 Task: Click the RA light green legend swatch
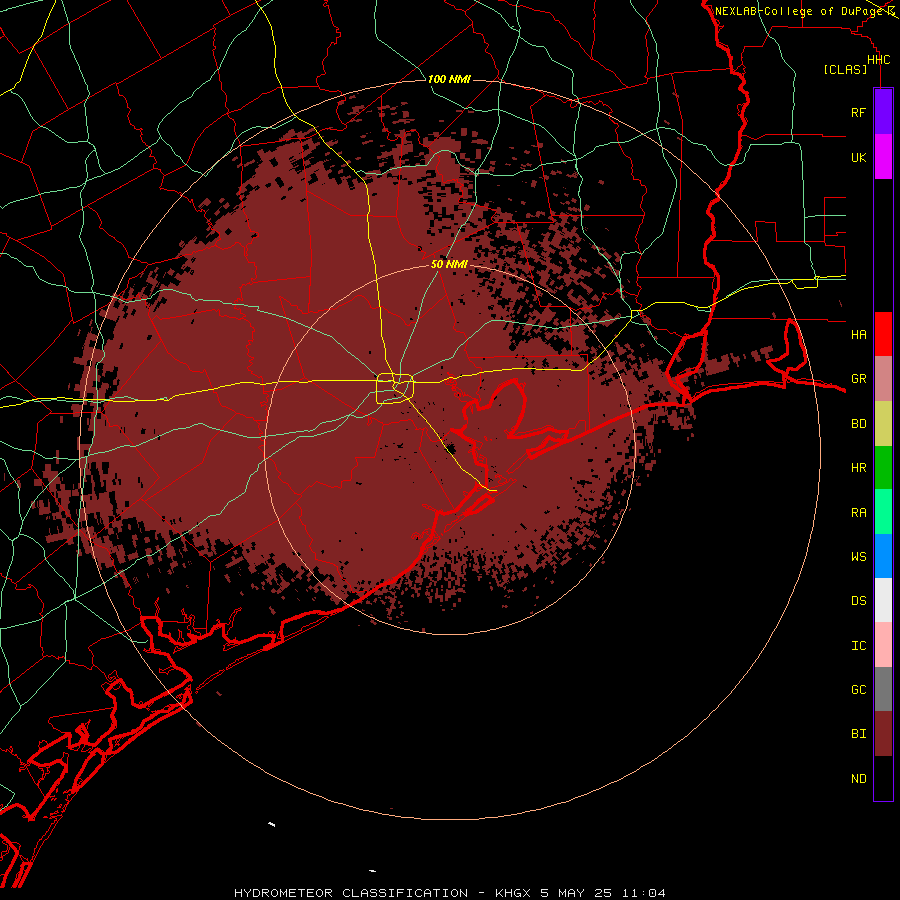[x=883, y=512]
